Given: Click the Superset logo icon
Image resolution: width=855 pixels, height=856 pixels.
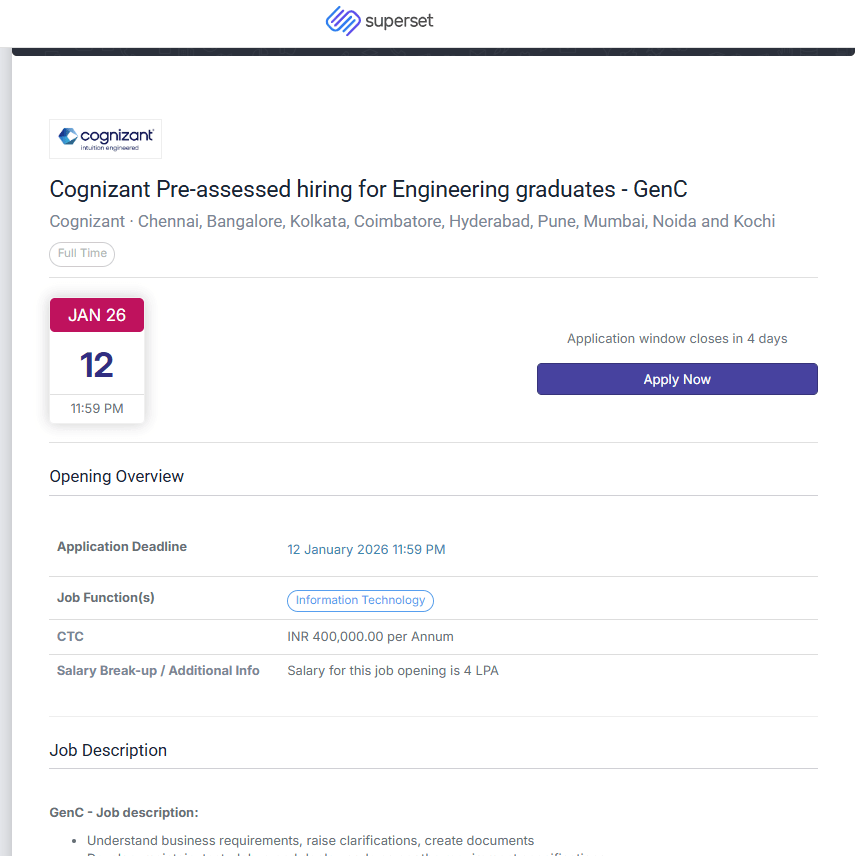Looking at the screenshot, I should click(x=343, y=21).
